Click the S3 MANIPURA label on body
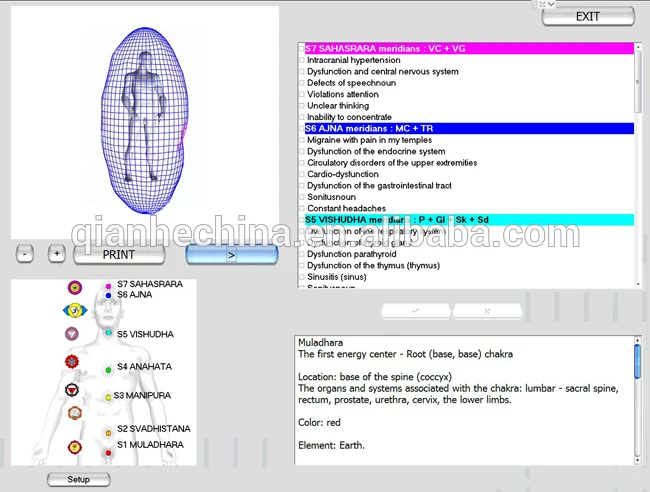 [x=142, y=395]
